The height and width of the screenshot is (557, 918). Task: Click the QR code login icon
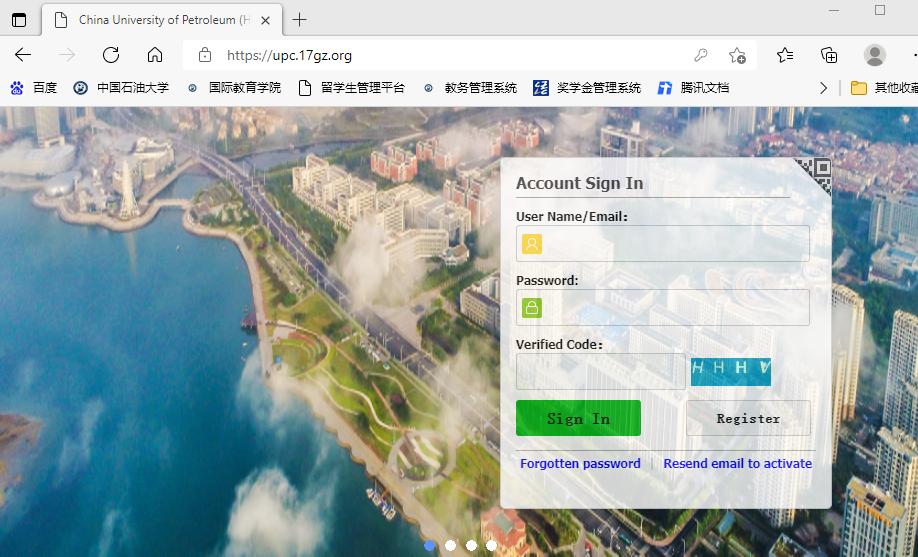[x=814, y=175]
